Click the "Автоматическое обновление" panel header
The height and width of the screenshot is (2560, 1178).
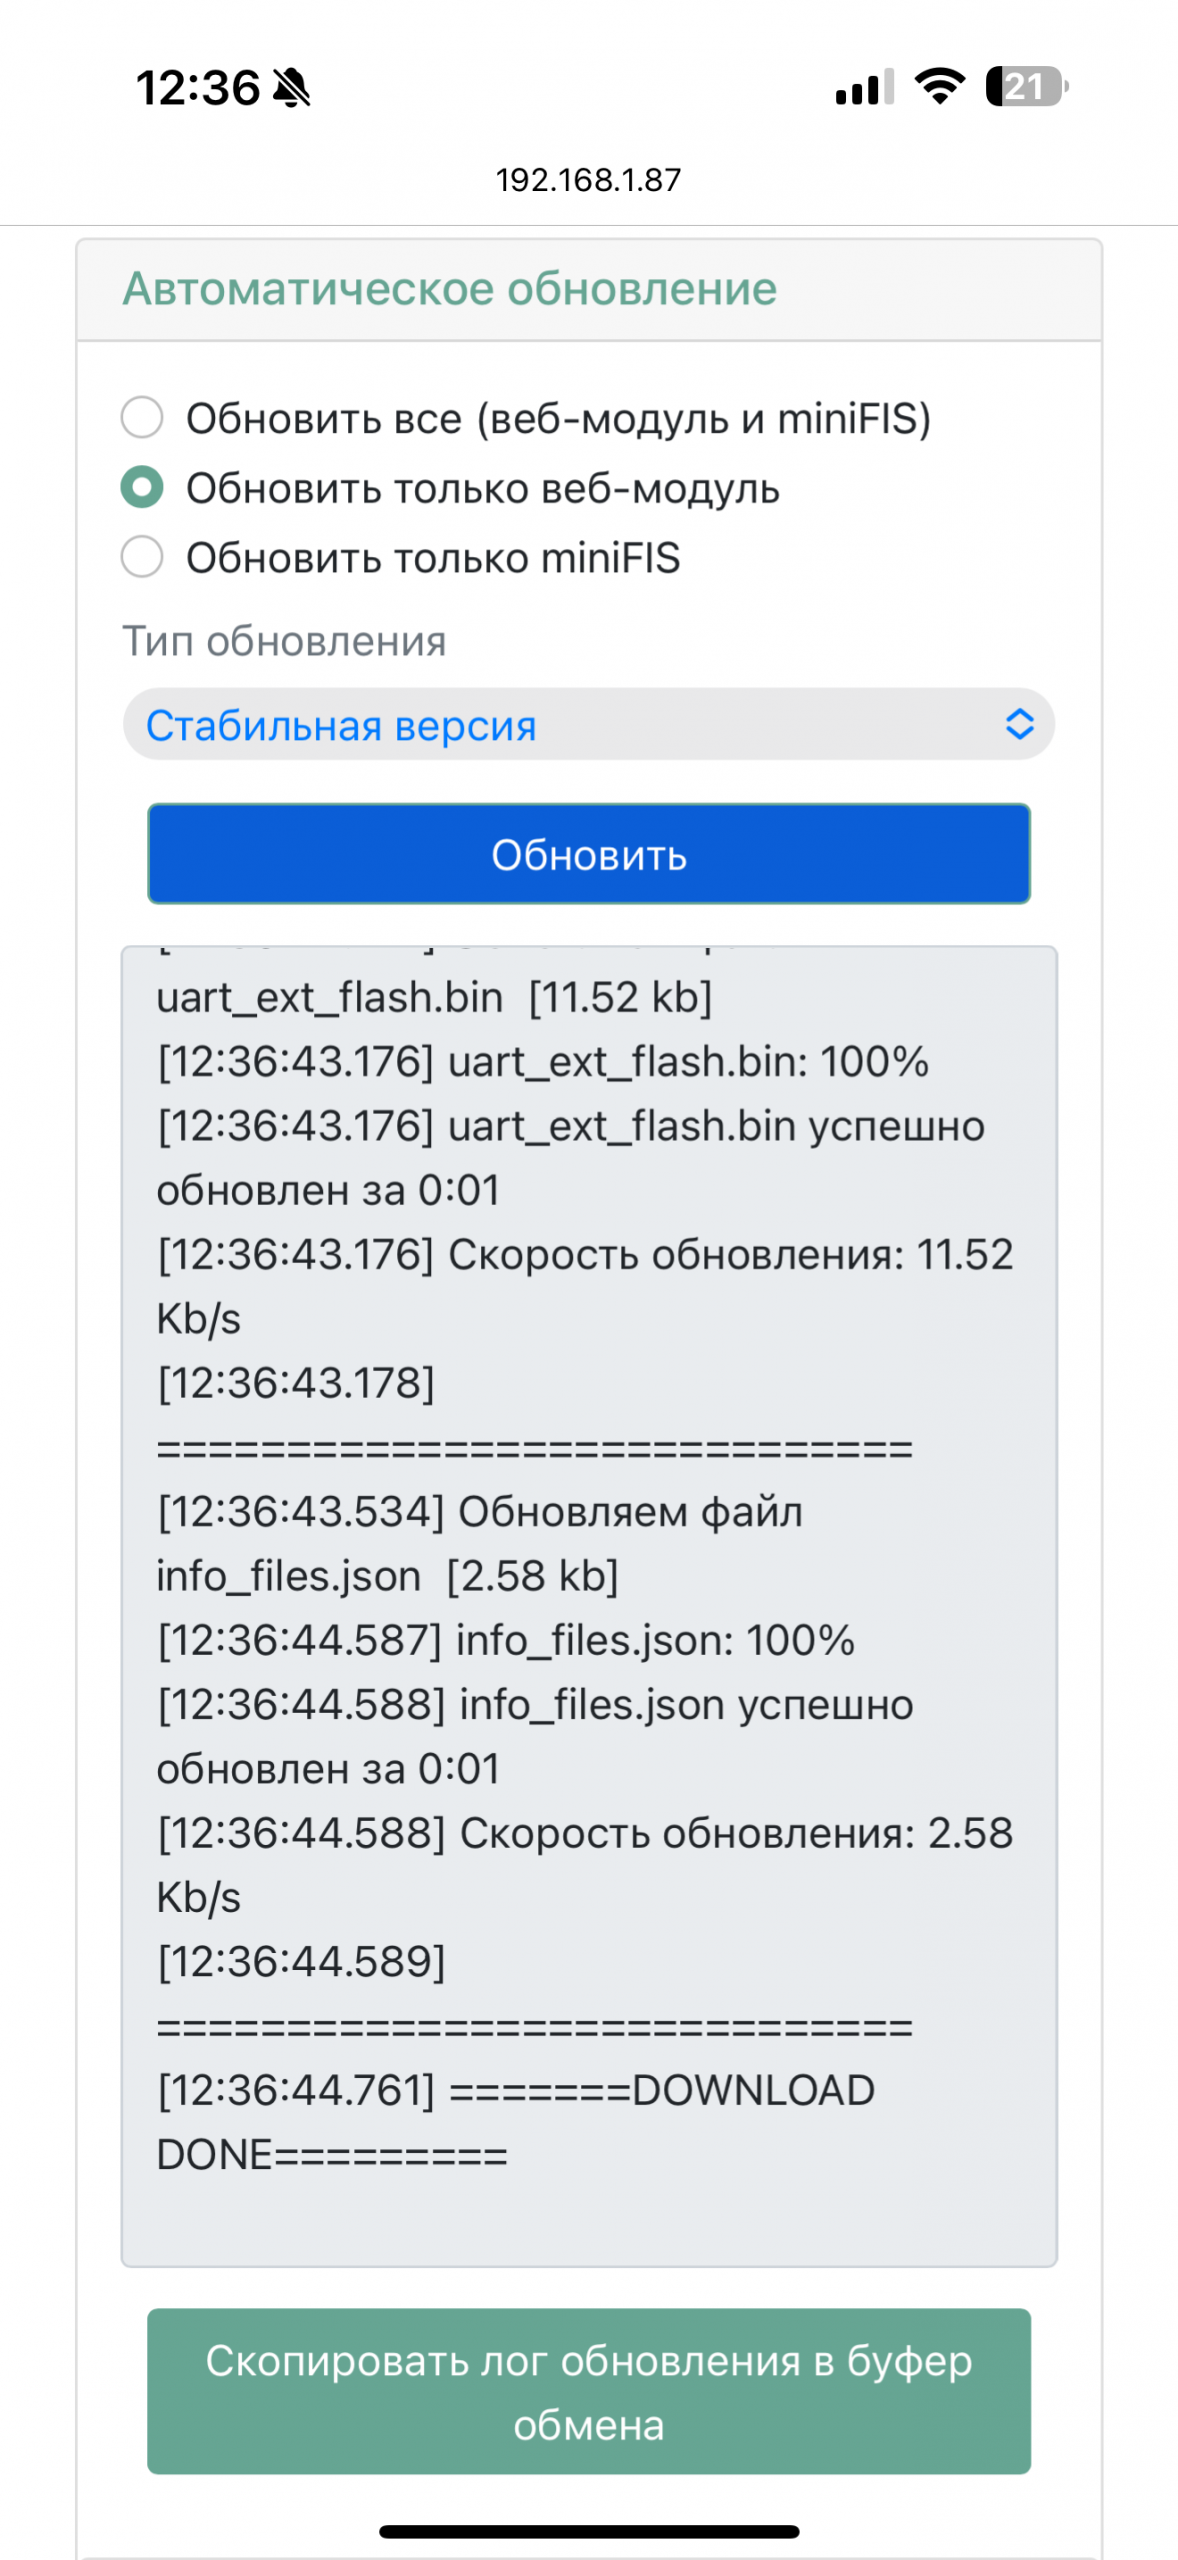click(x=449, y=289)
